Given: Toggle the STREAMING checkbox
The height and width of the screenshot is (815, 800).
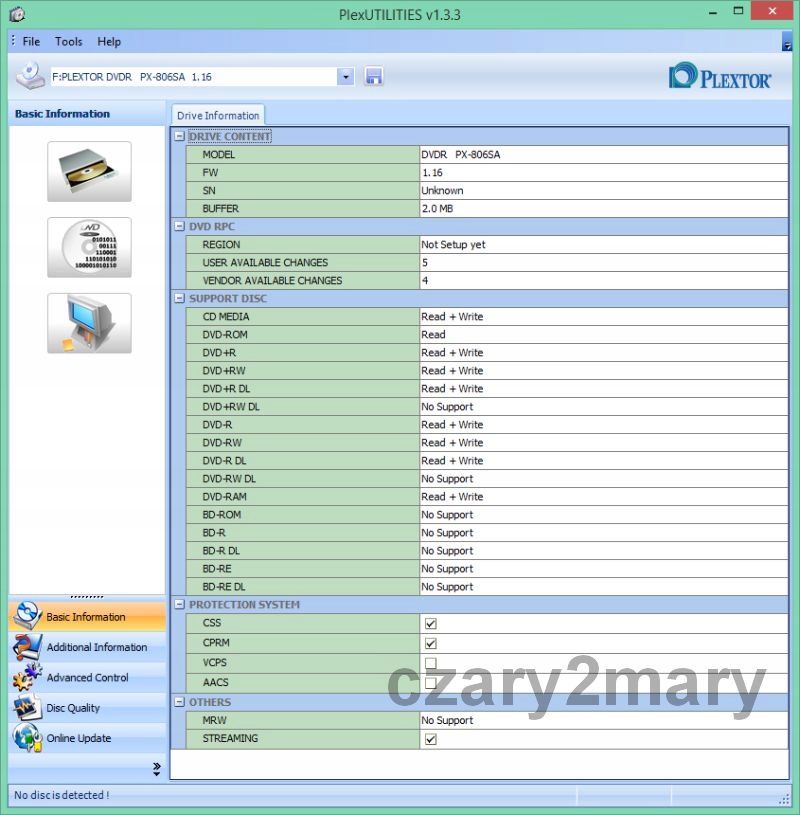Looking at the screenshot, I should coord(431,739).
